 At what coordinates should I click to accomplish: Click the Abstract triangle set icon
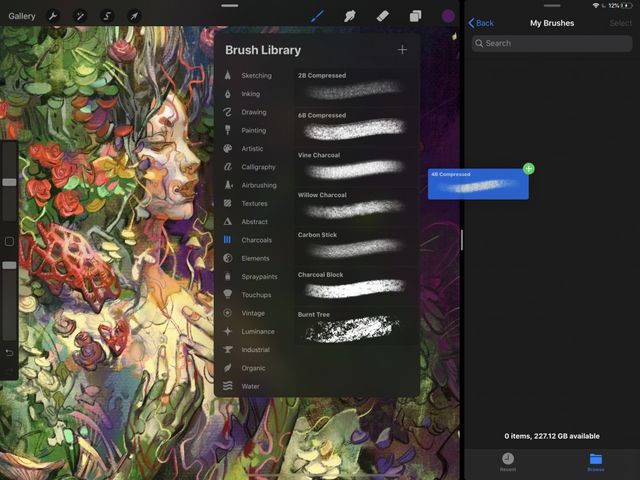228,222
